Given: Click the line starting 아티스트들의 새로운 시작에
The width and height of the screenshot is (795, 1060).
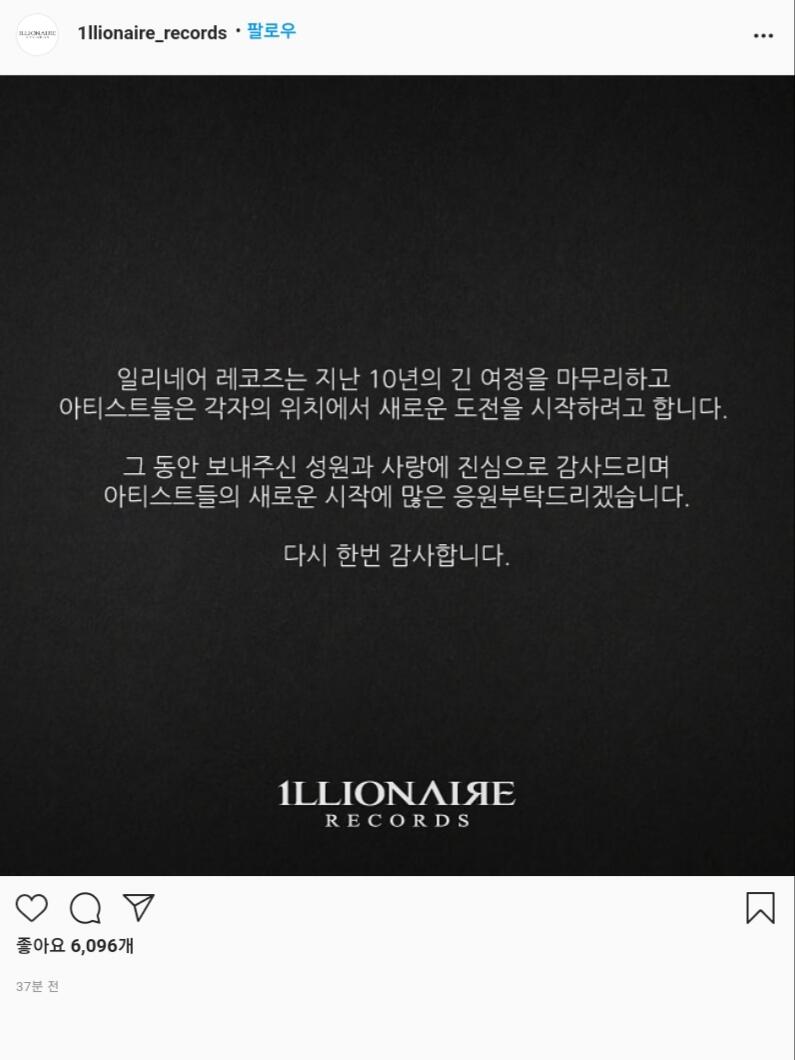Looking at the screenshot, I should pyautogui.click(x=397, y=498).
